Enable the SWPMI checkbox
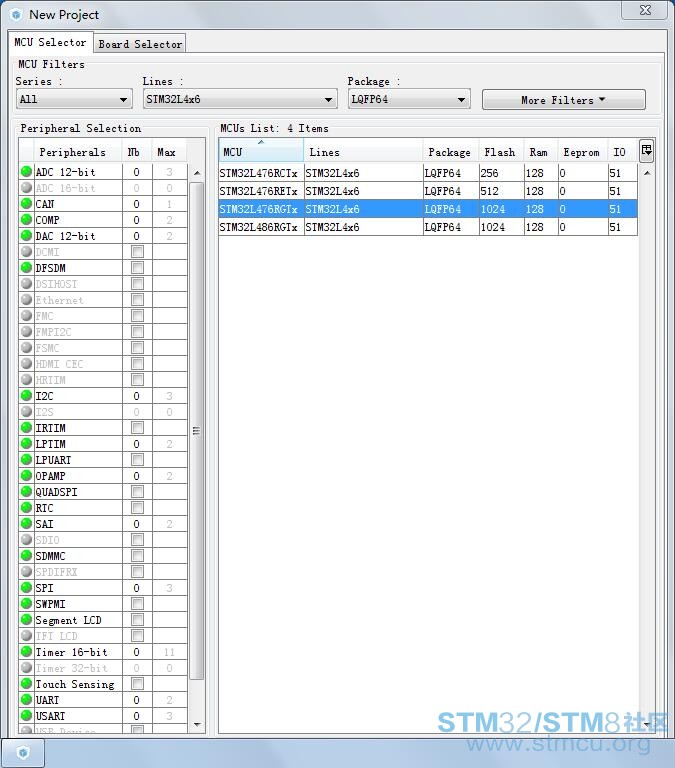675x768 pixels. pyautogui.click(x=137, y=604)
